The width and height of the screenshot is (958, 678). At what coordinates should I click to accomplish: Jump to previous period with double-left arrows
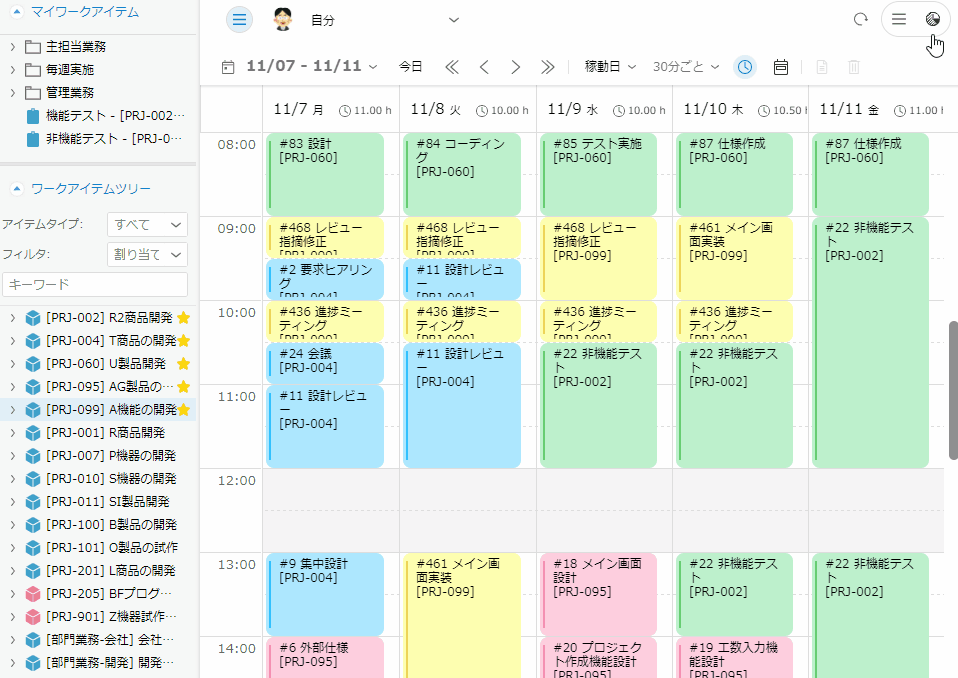(x=451, y=67)
